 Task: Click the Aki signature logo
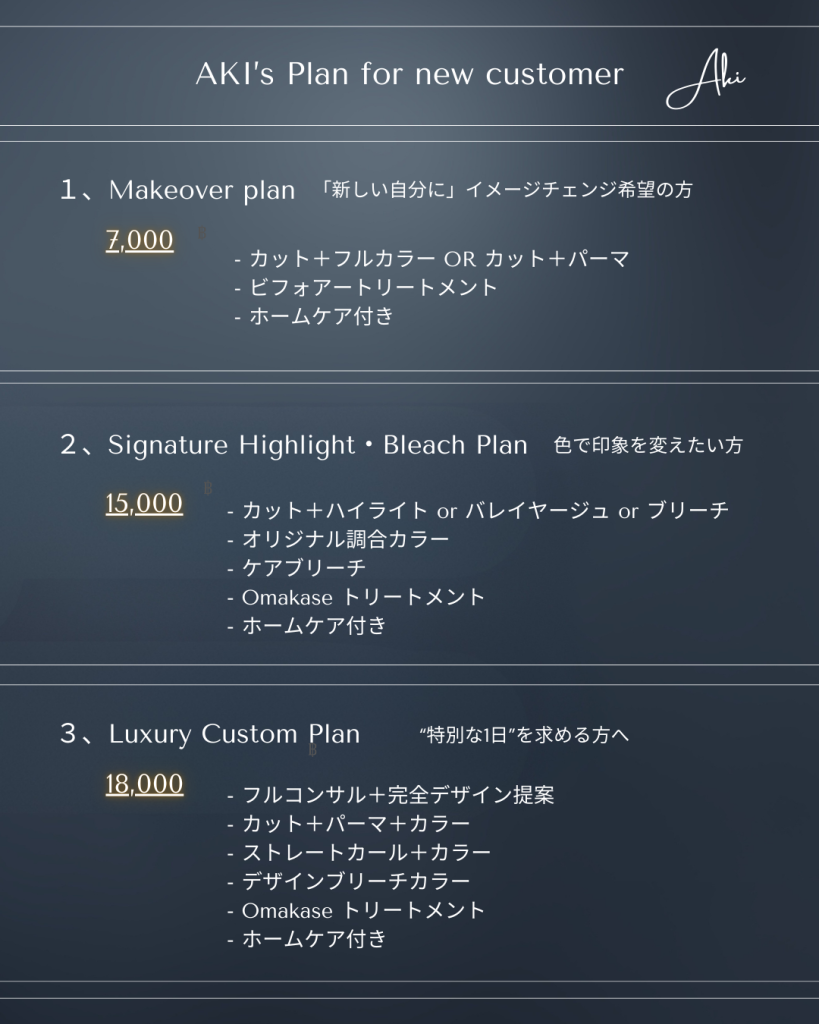pyautogui.click(x=705, y=80)
